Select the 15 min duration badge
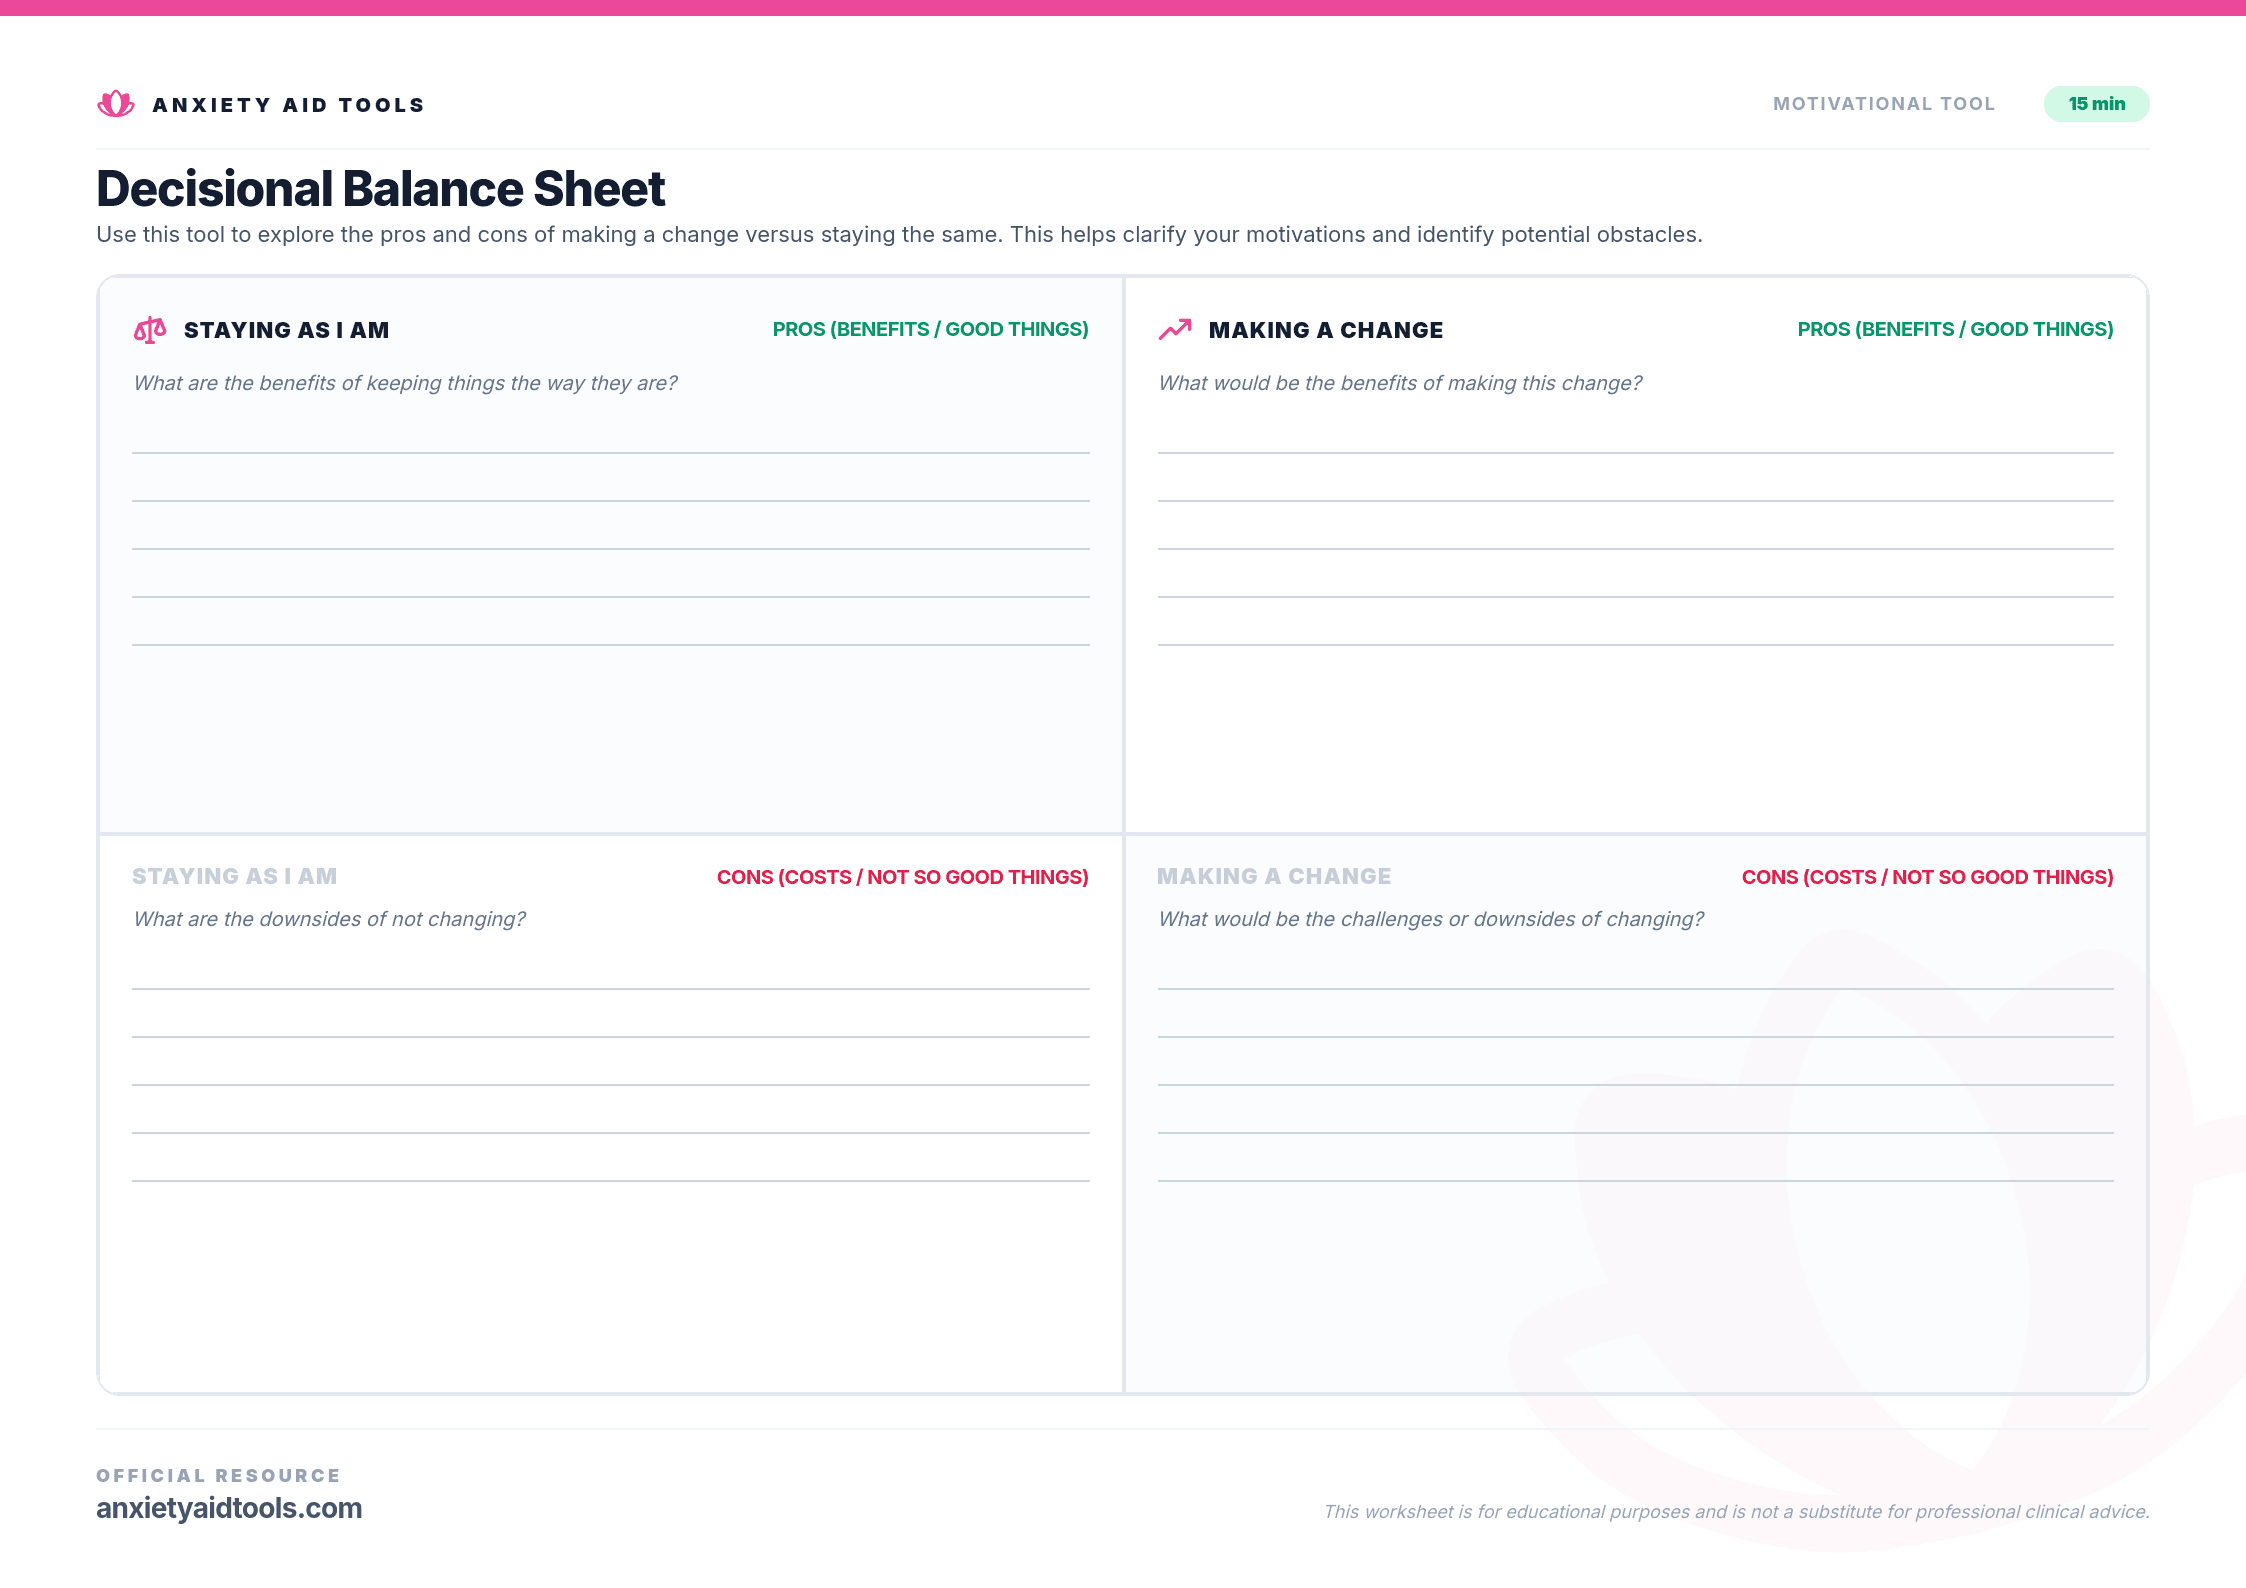Screen dimensions: 2246x1588 coord(2097,103)
